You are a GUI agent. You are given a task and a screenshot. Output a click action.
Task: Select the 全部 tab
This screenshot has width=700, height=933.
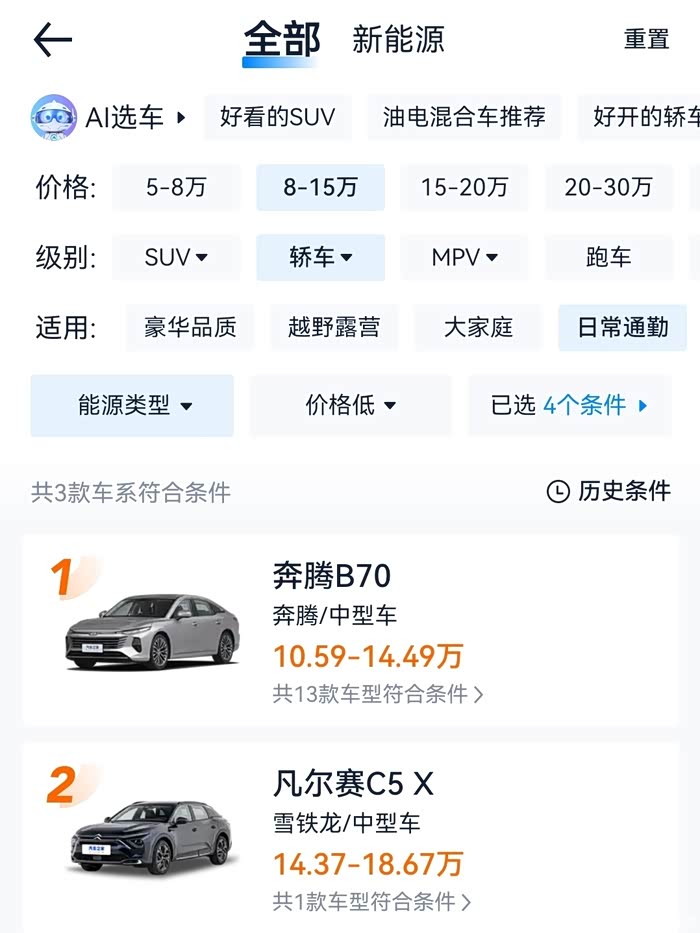[282, 40]
